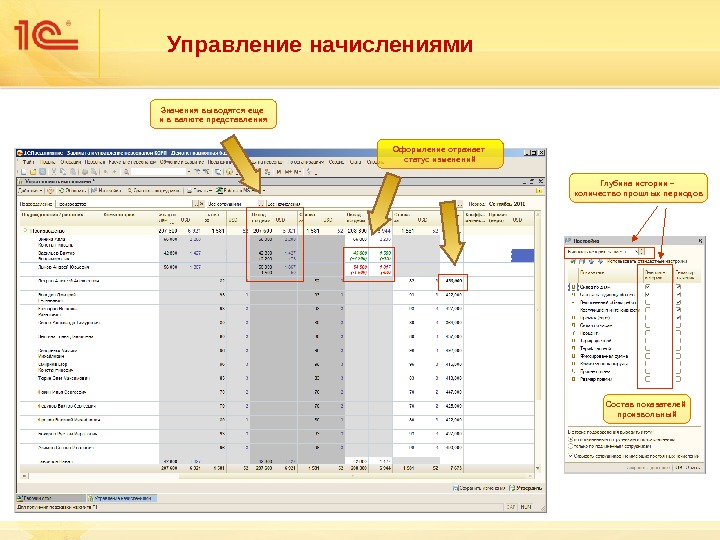Click the blue move-up arrow in Настройка panel
This screenshot has width=720, height=540.
coord(591,261)
